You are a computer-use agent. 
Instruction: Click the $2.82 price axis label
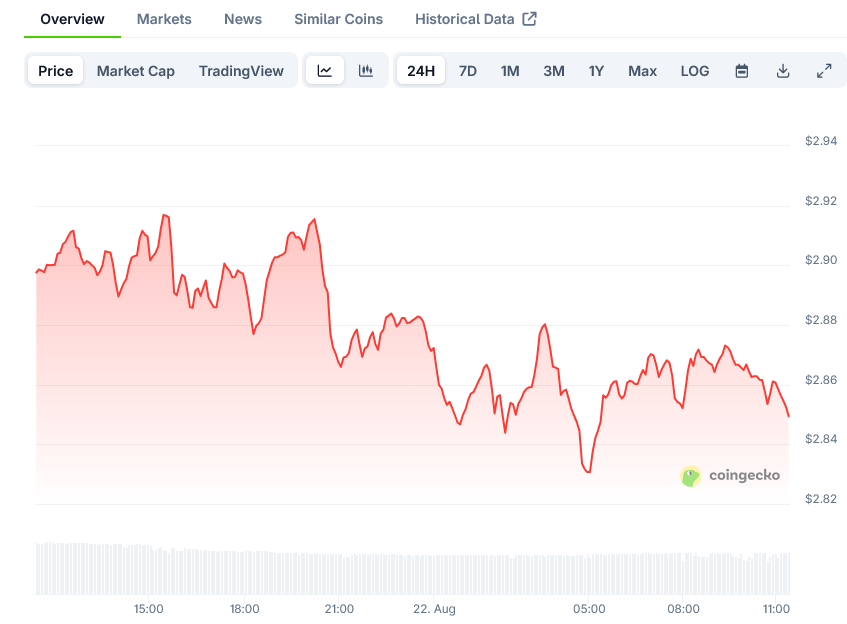[x=821, y=499]
